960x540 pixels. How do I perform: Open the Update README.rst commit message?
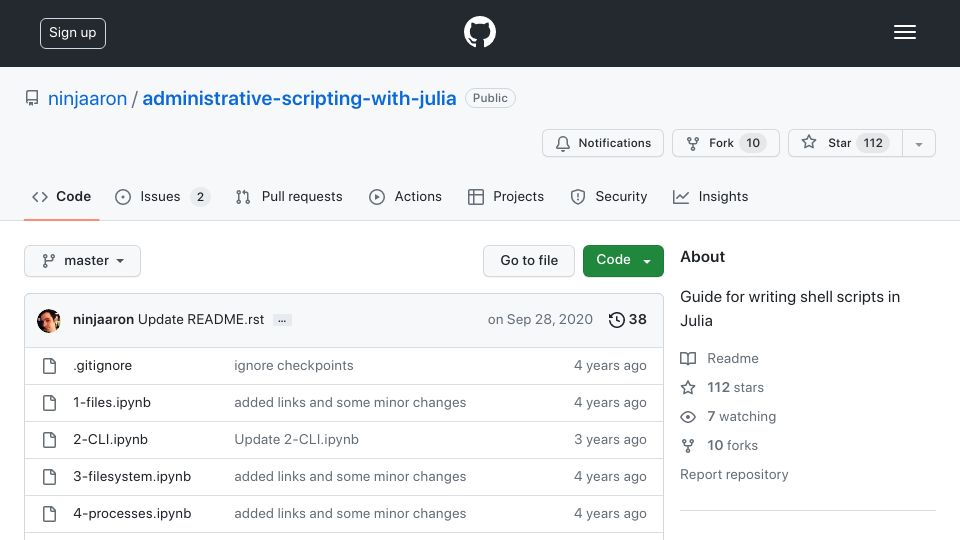point(201,320)
